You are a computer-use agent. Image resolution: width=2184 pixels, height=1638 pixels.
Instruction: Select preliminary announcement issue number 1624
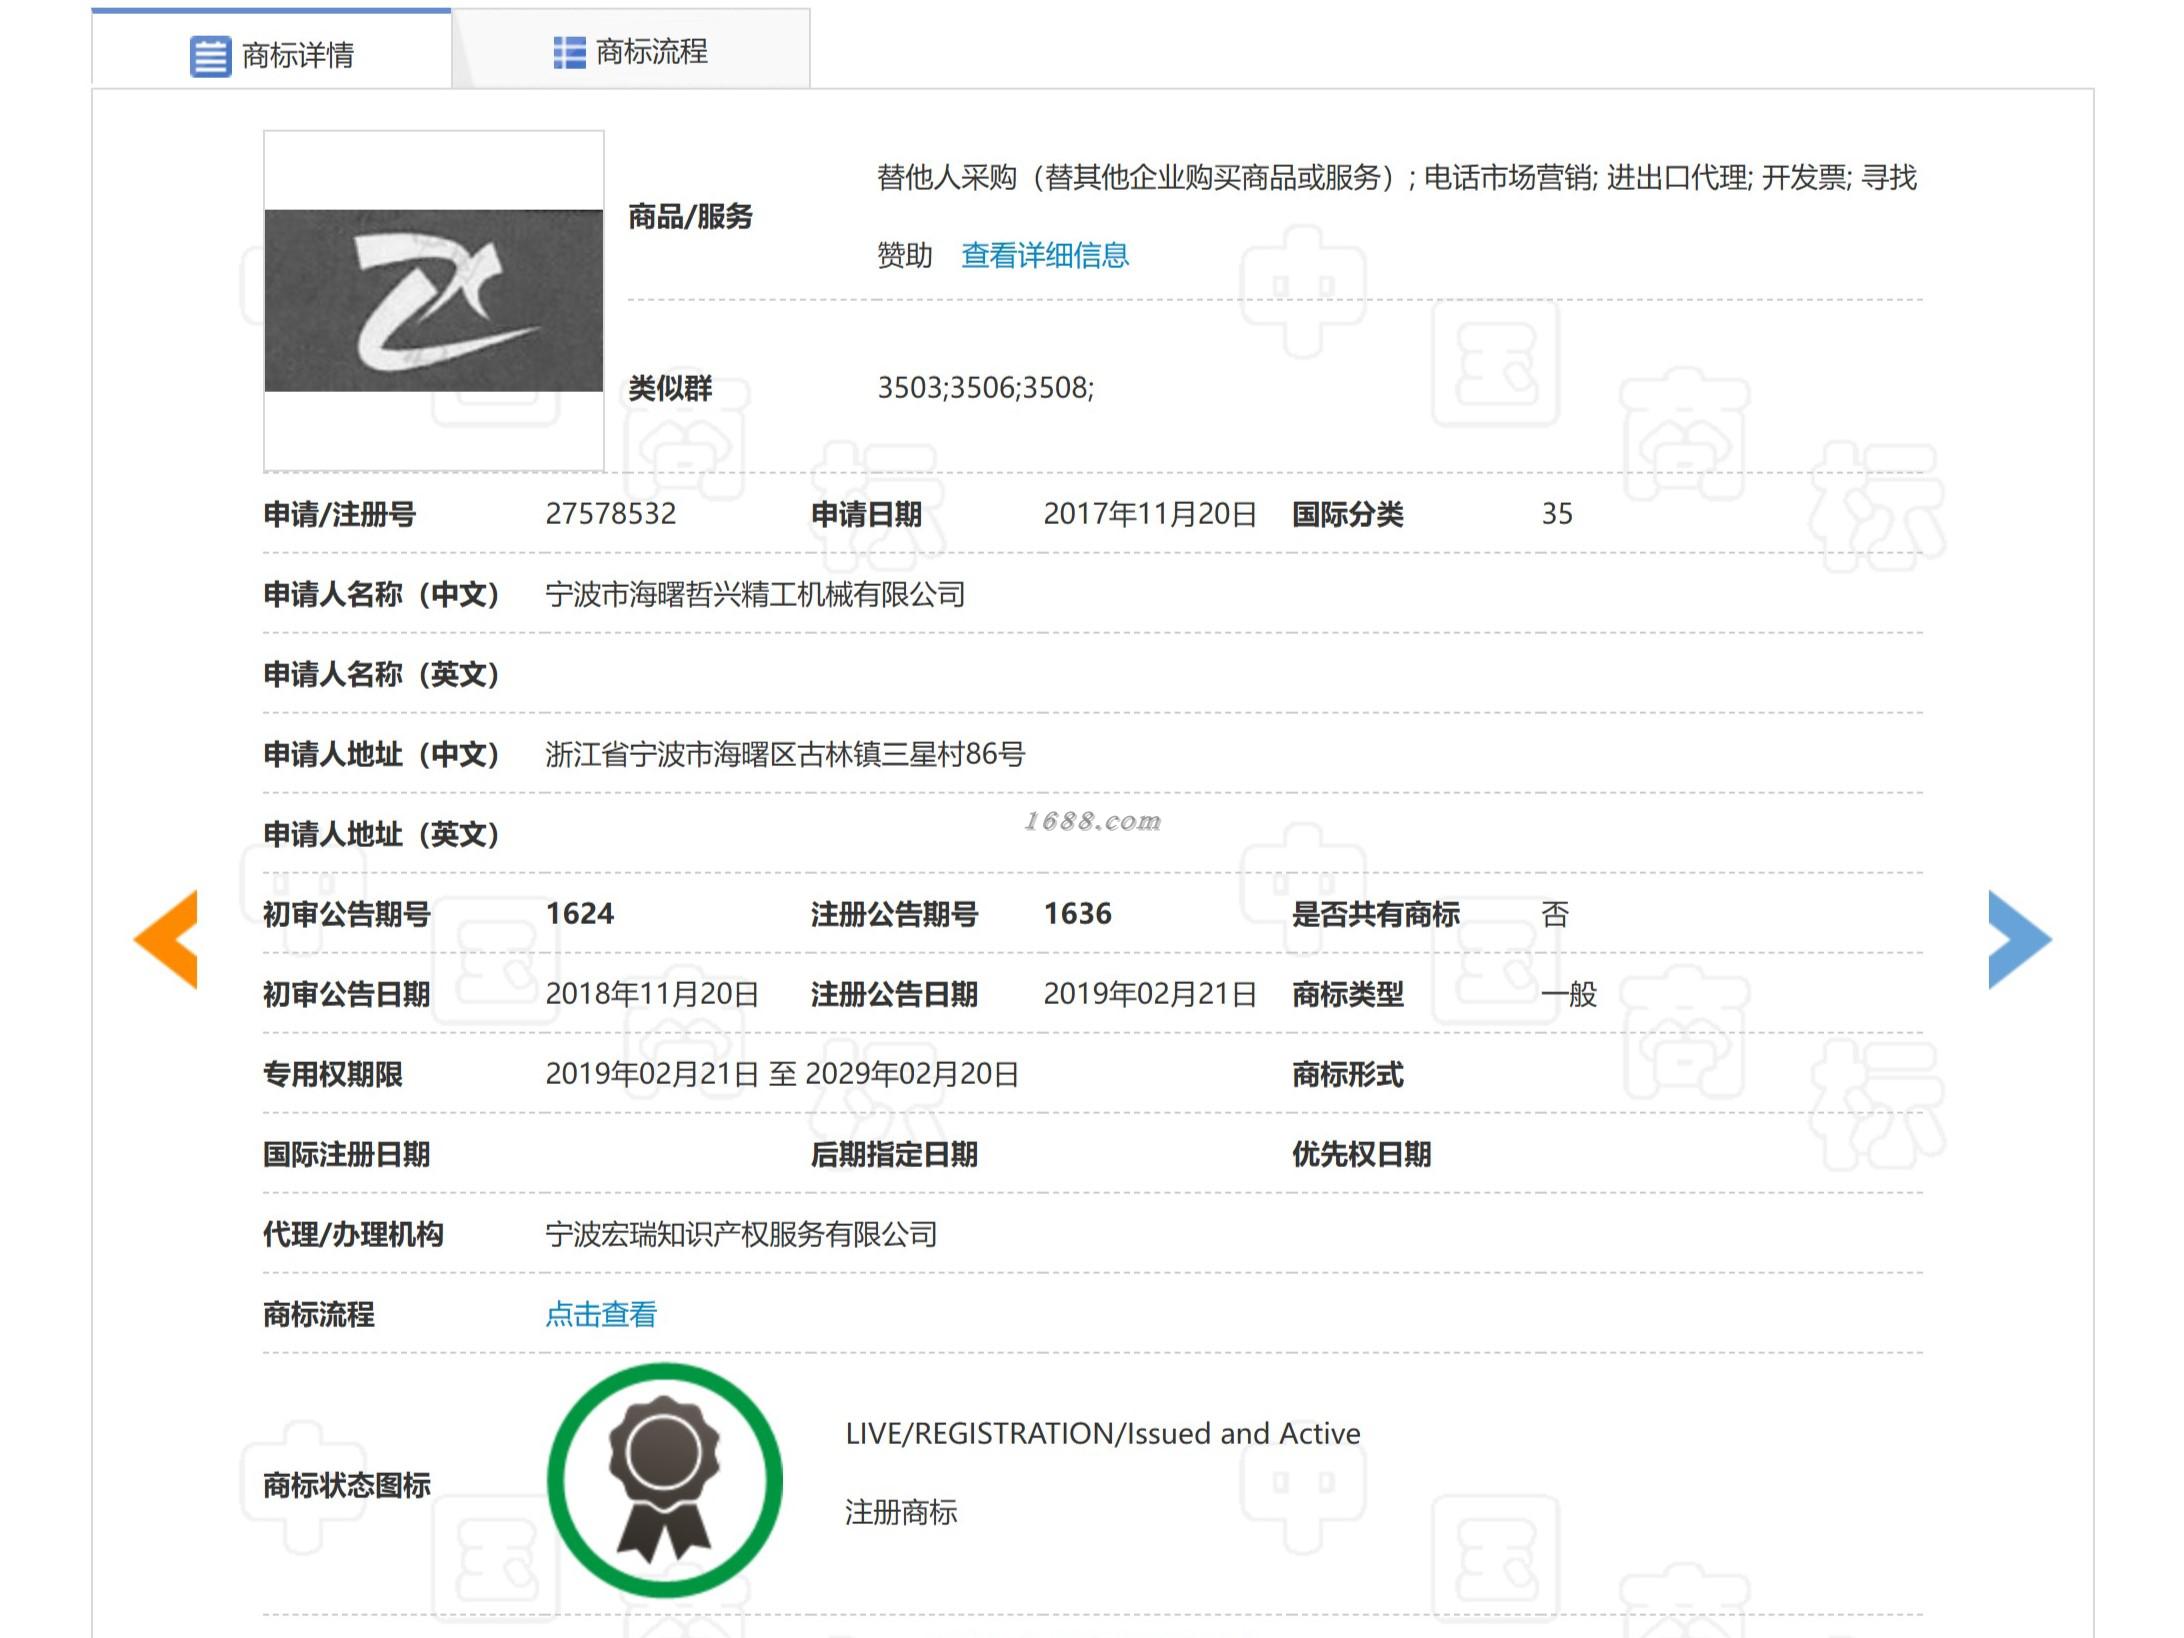pyautogui.click(x=580, y=914)
